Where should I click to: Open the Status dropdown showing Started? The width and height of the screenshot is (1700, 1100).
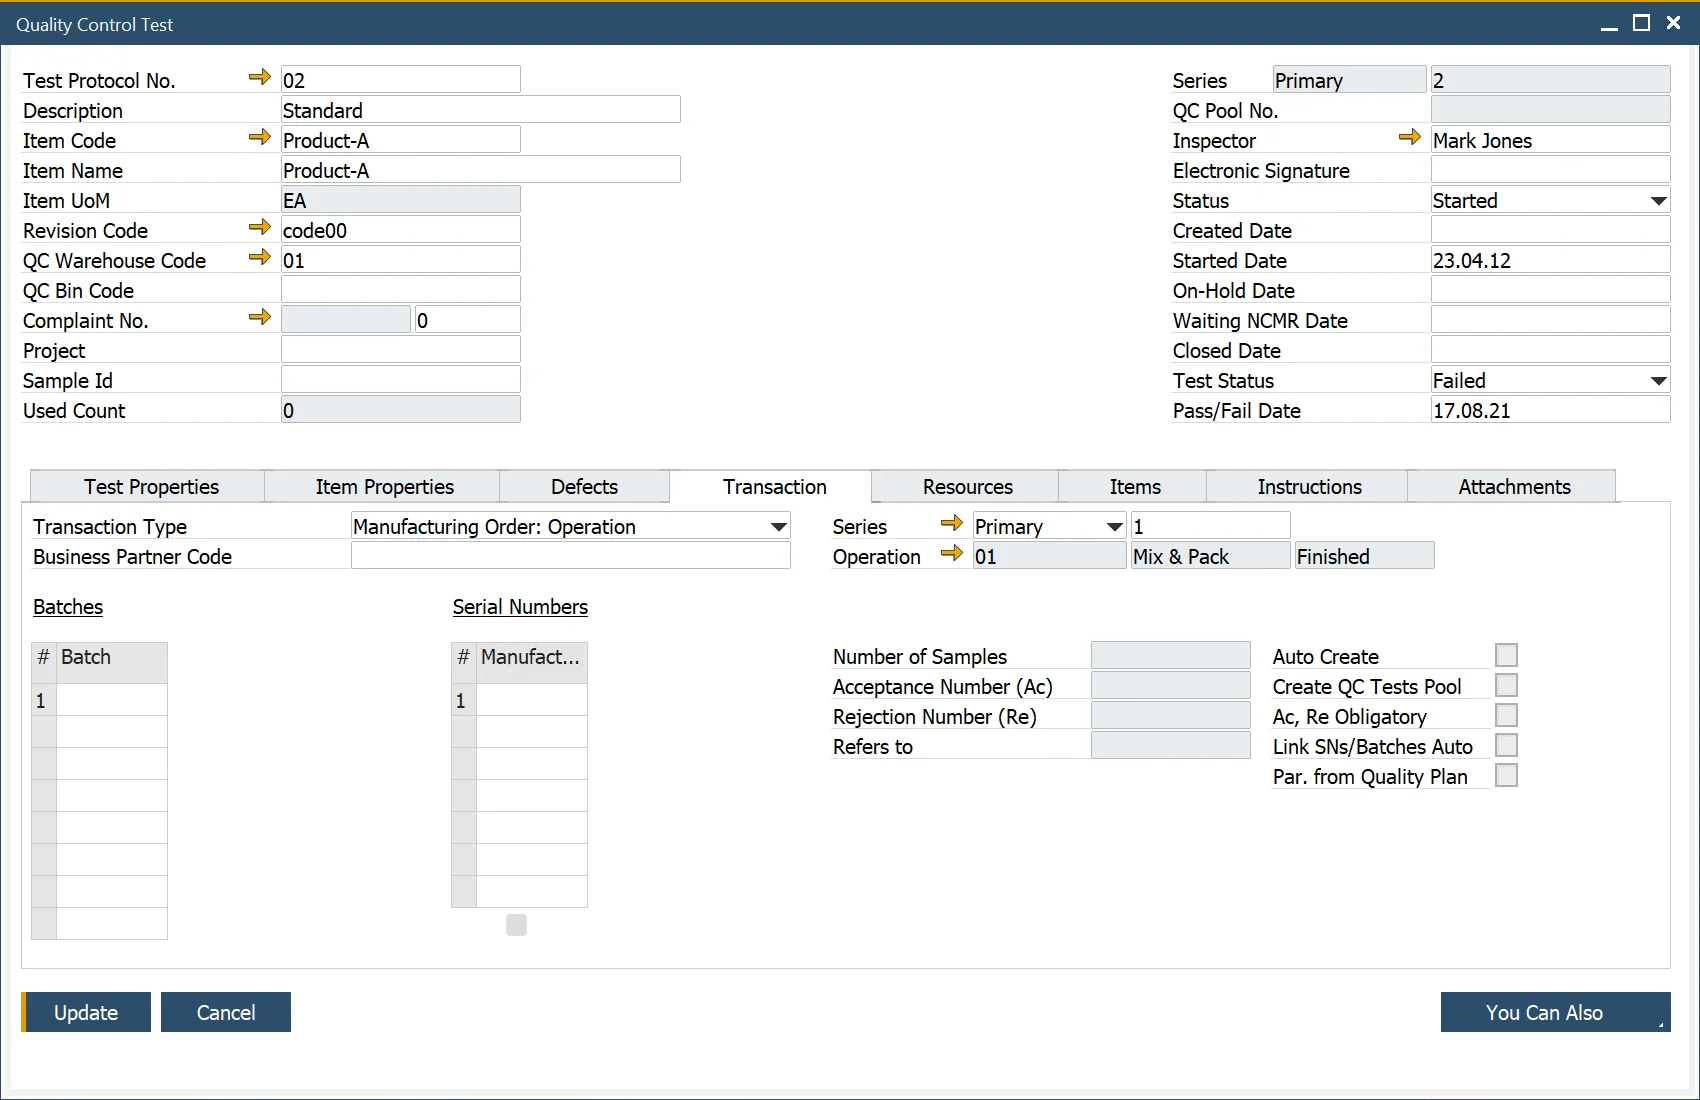pyautogui.click(x=1657, y=199)
